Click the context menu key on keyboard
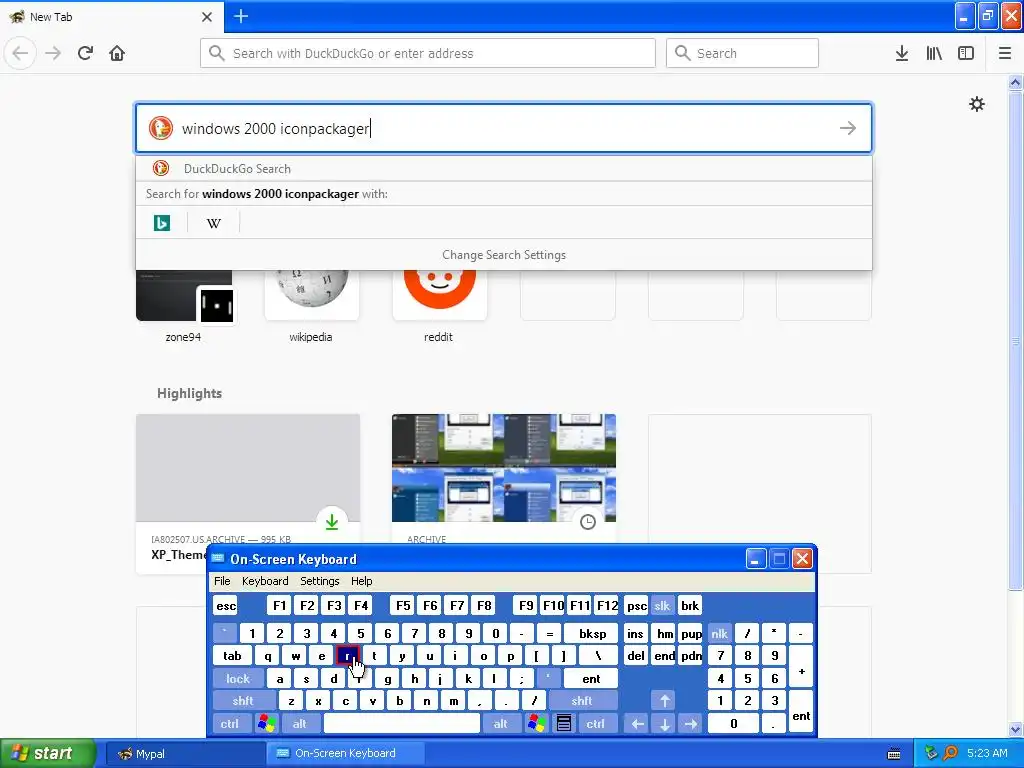The width and height of the screenshot is (1024, 768). pos(564,724)
